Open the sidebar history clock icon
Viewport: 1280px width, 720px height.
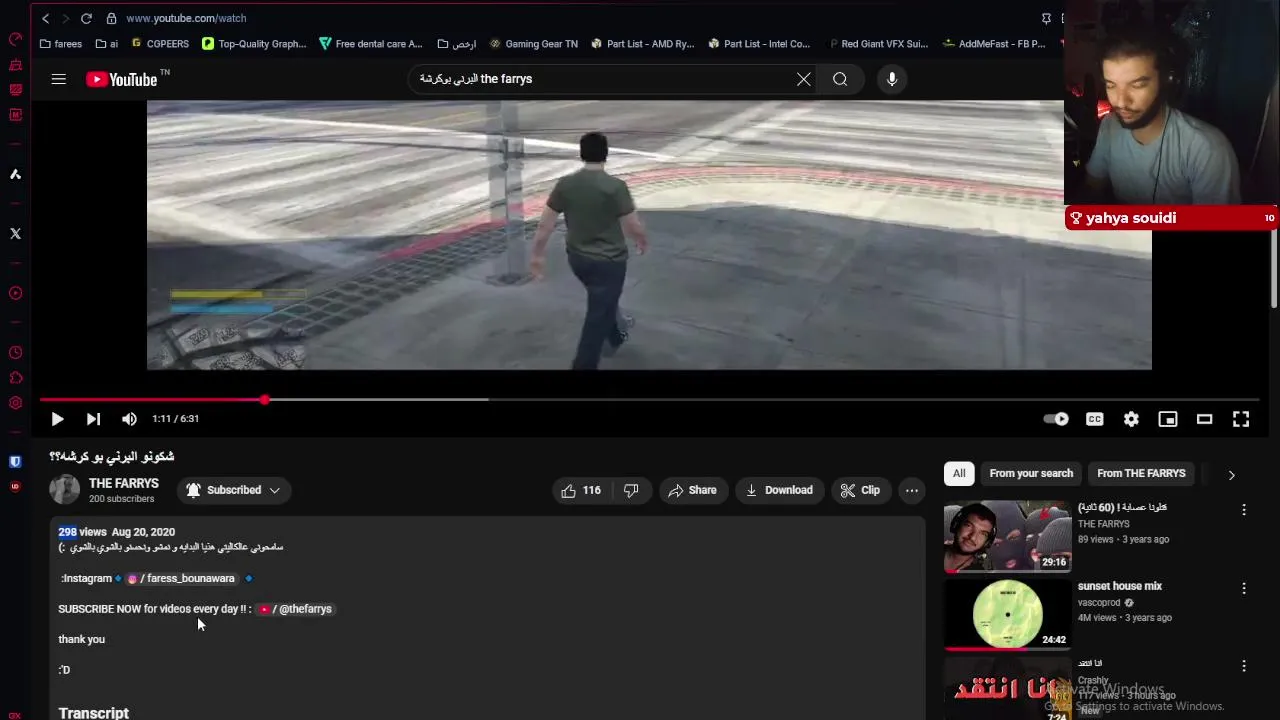[15, 353]
